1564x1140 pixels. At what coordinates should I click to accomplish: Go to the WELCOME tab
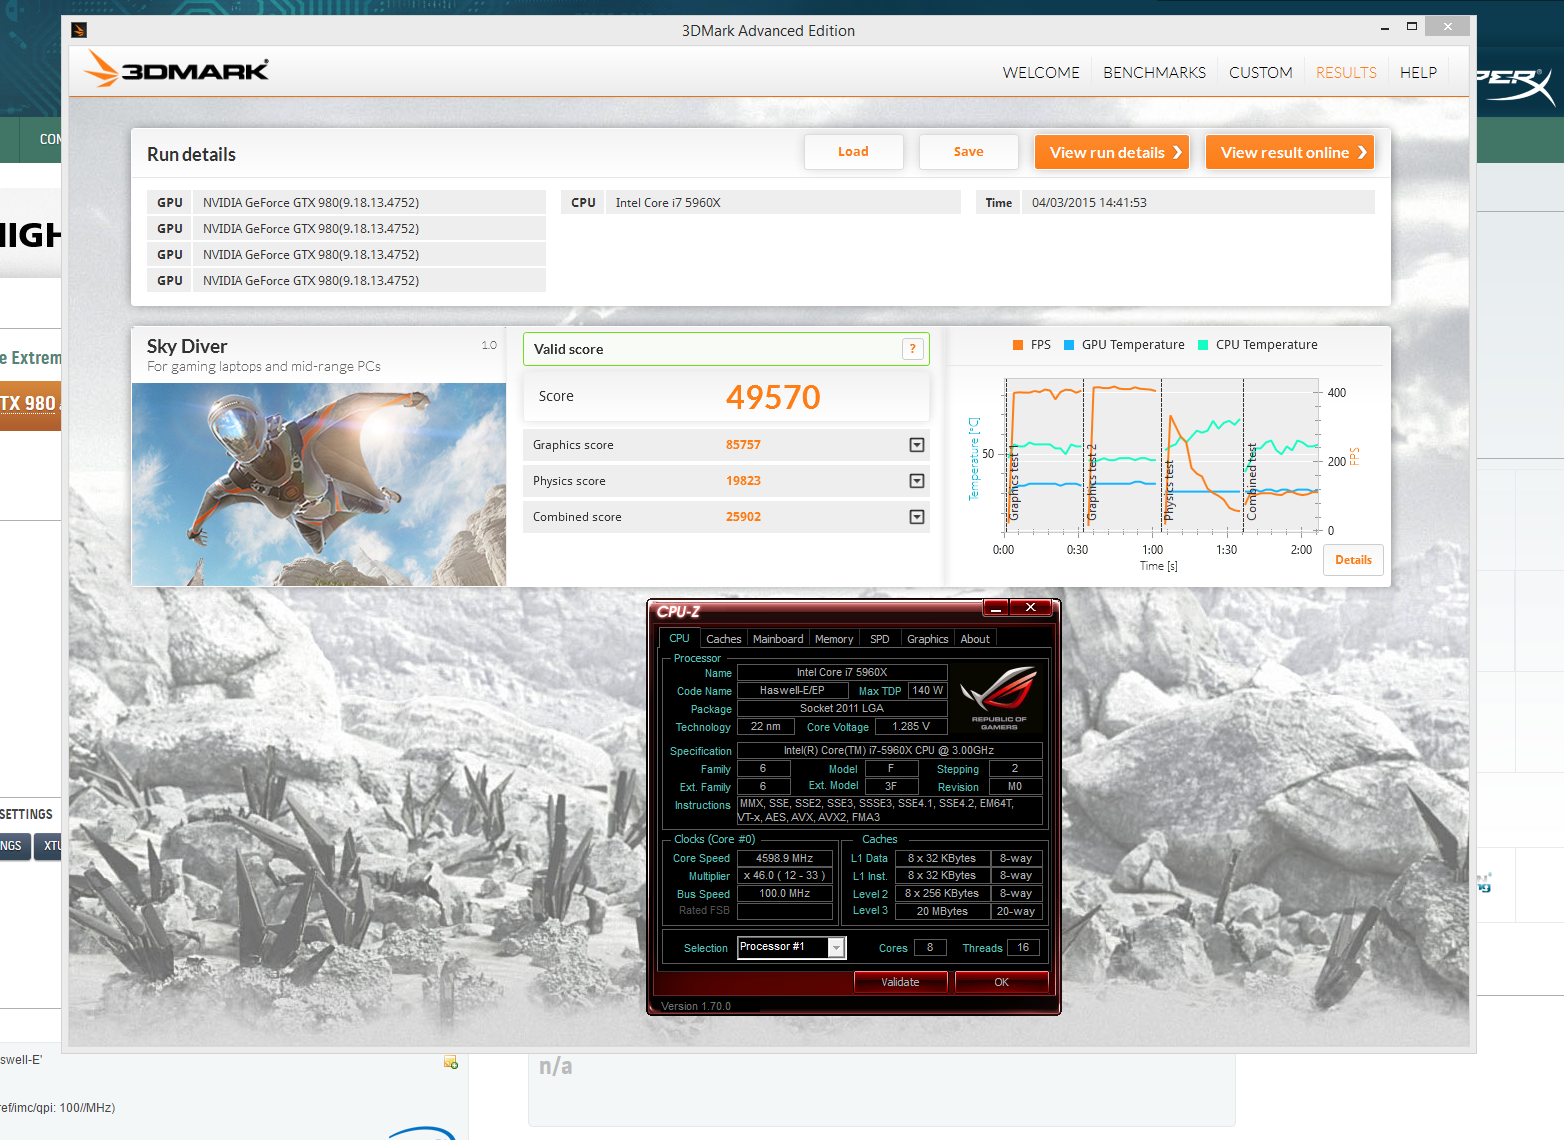pyautogui.click(x=1041, y=73)
